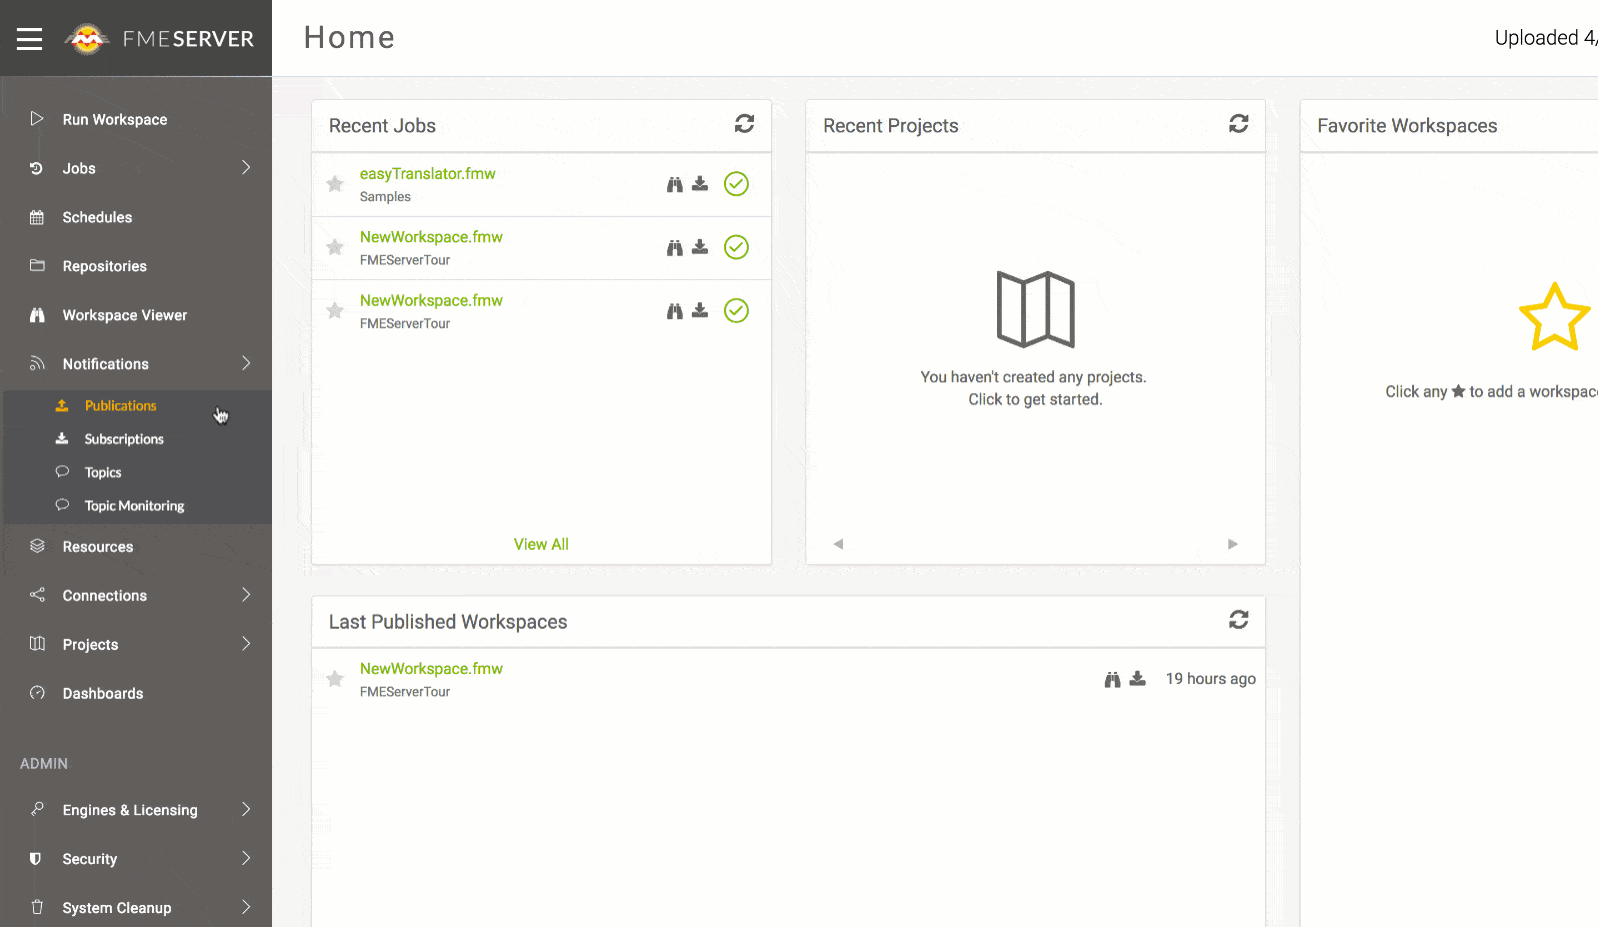Open second-listed NewWorkspace.fmw job link
Screen dimensions: 1598x927
[431, 237]
